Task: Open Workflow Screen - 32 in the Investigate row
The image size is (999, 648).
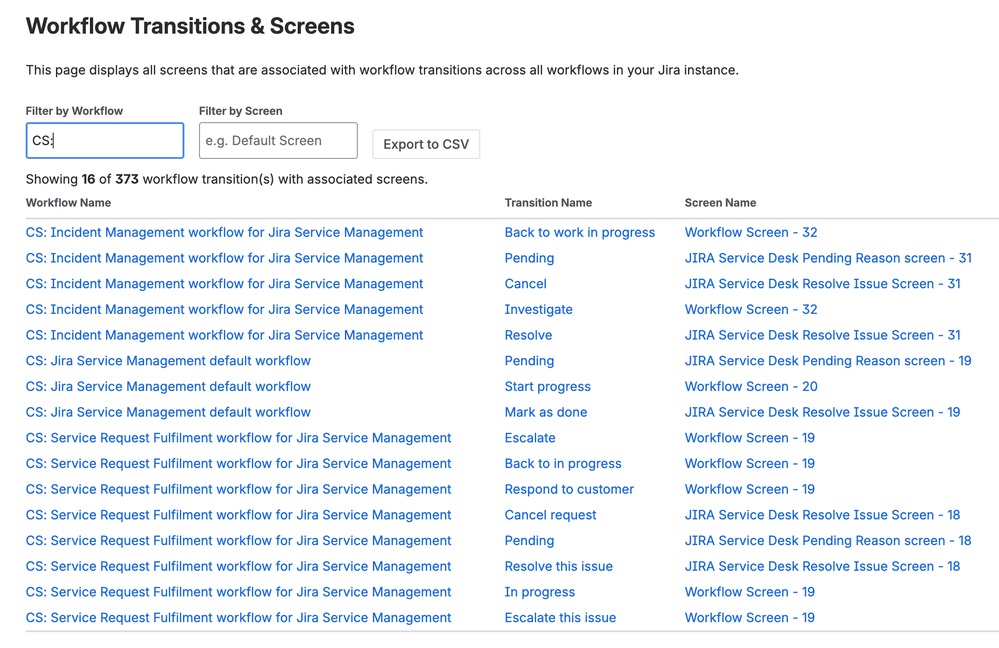Action: coord(751,310)
